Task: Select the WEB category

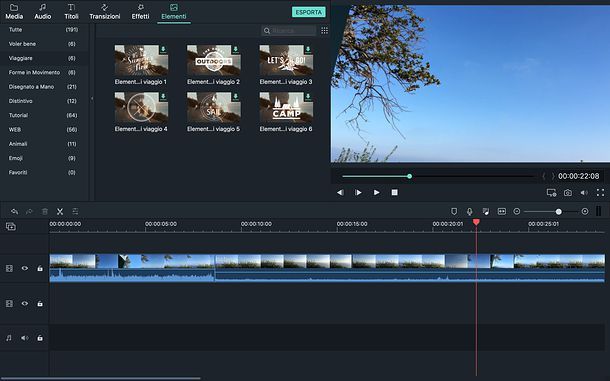Action: [x=43, y=130]
